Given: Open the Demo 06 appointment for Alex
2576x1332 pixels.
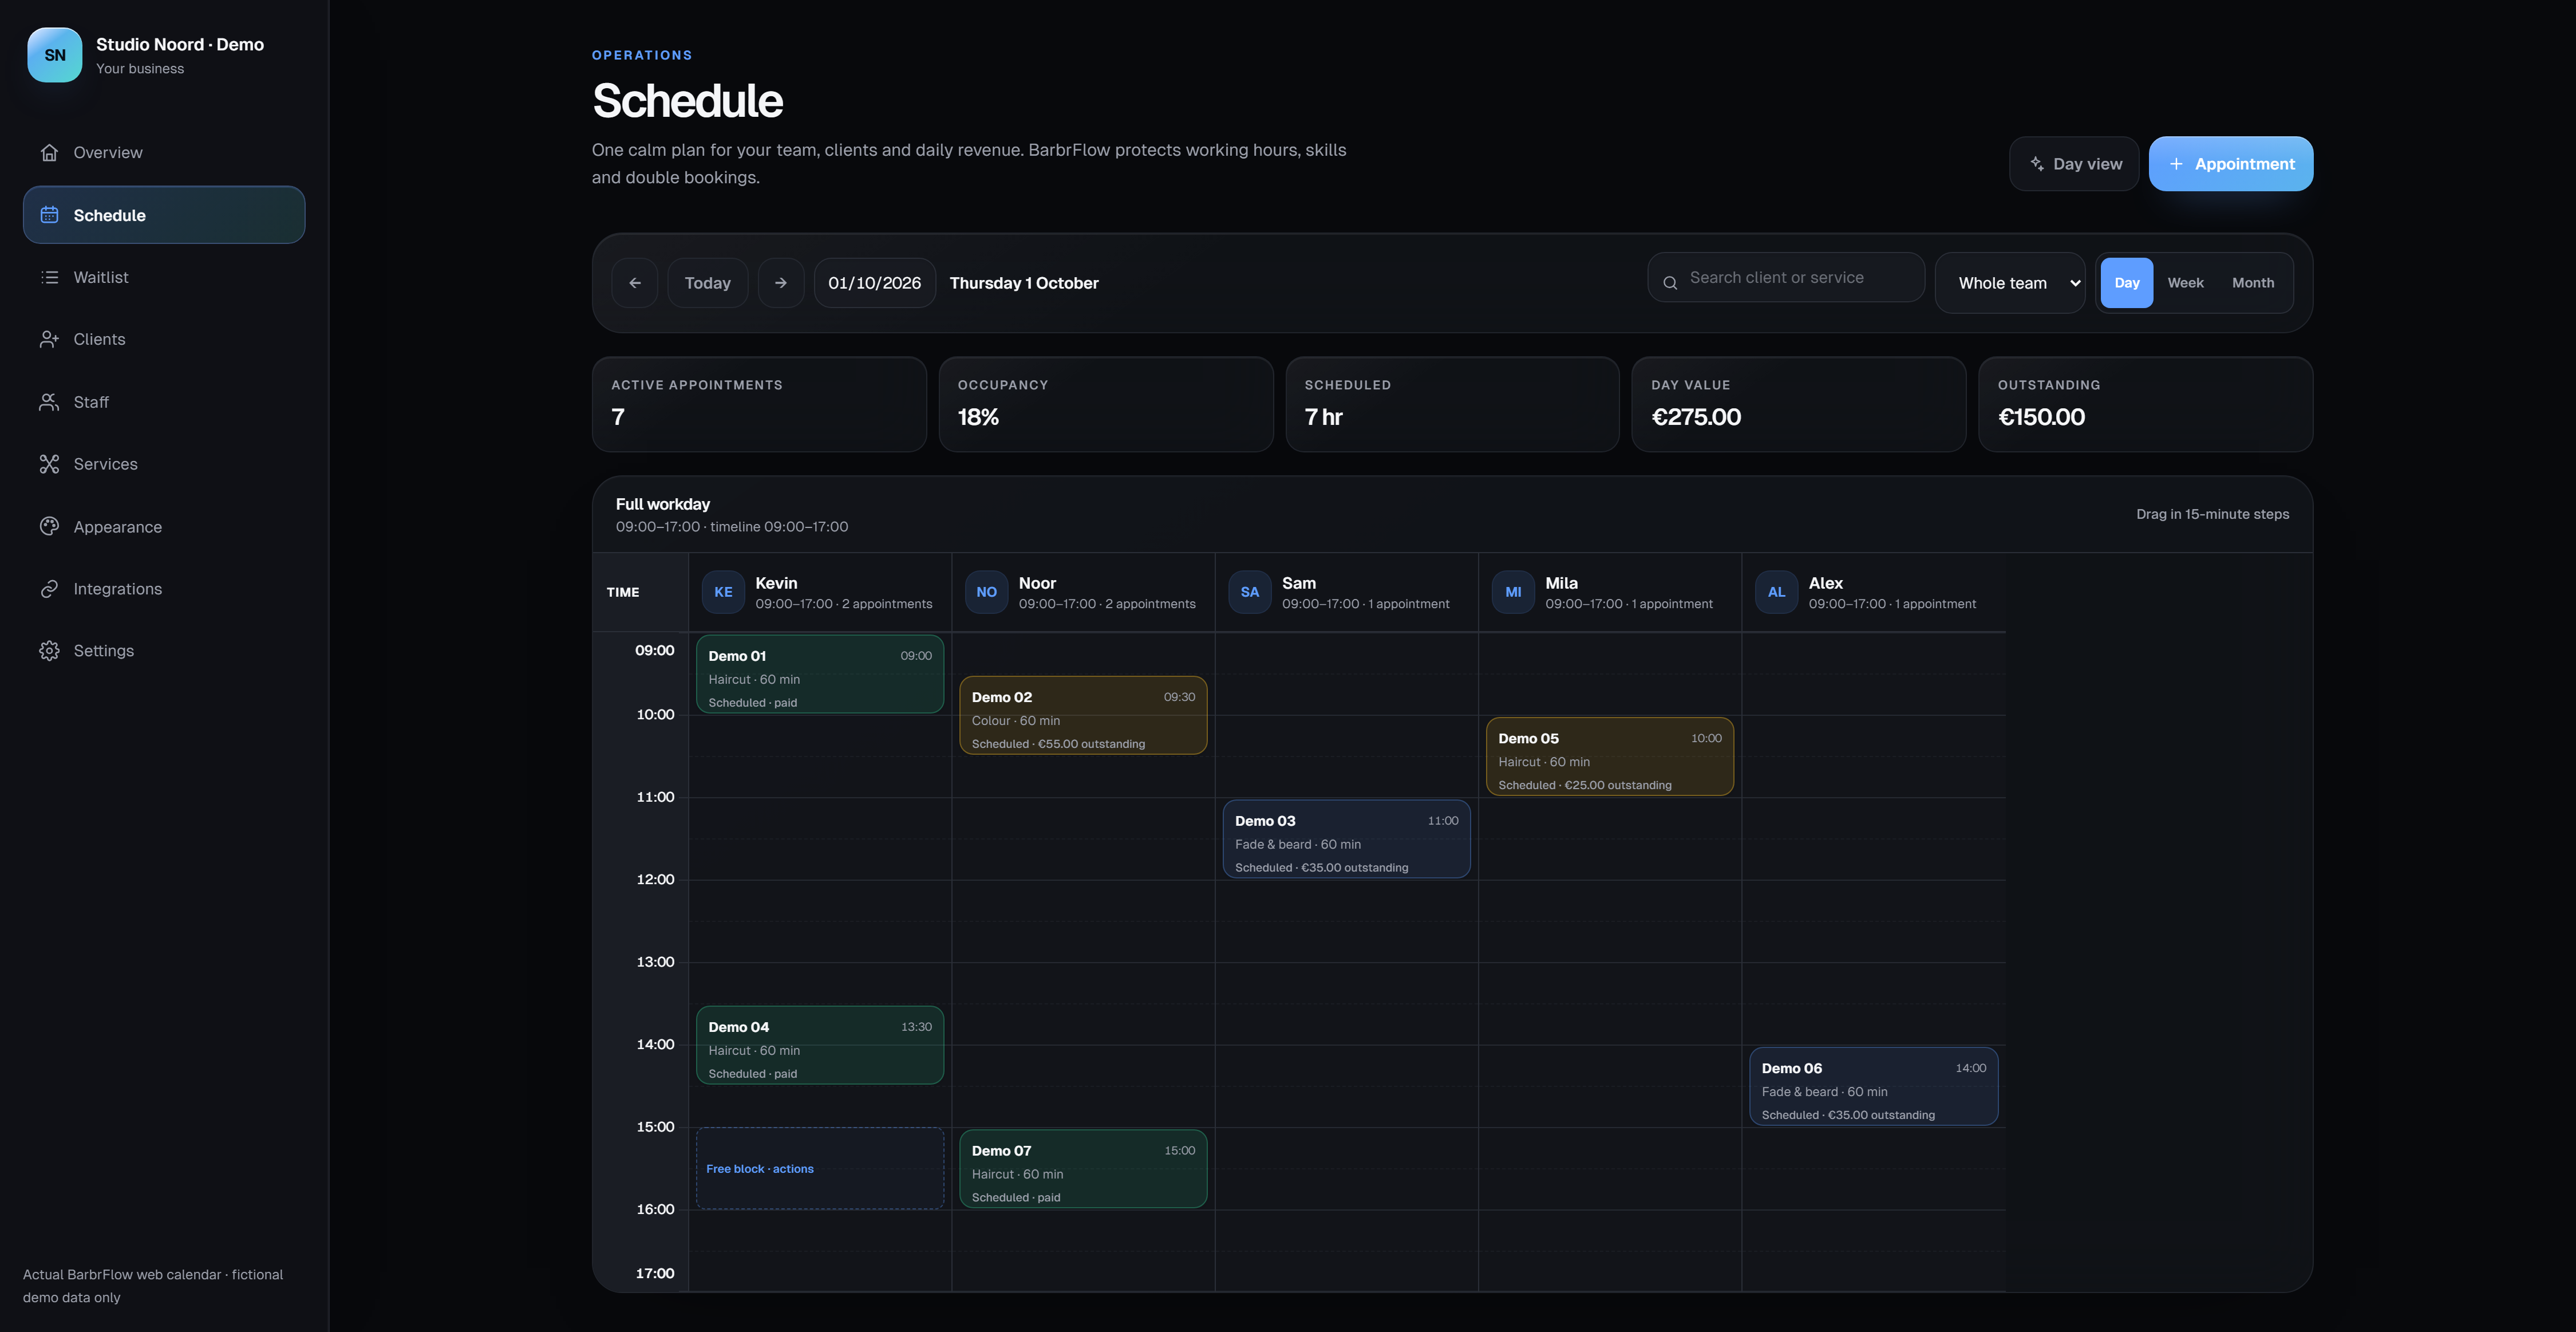Looking at the screenshot, I should pos(1873,1087).
